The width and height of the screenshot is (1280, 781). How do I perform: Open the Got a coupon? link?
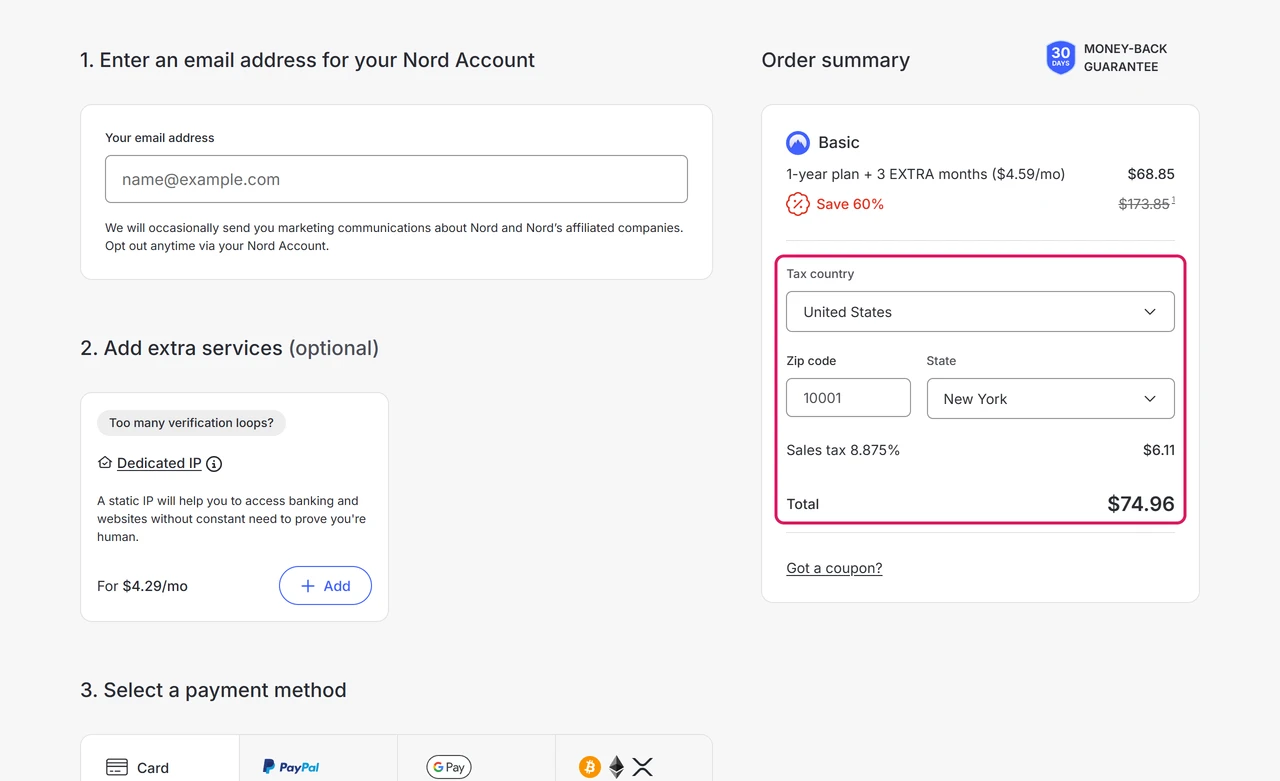click(834, 568)
